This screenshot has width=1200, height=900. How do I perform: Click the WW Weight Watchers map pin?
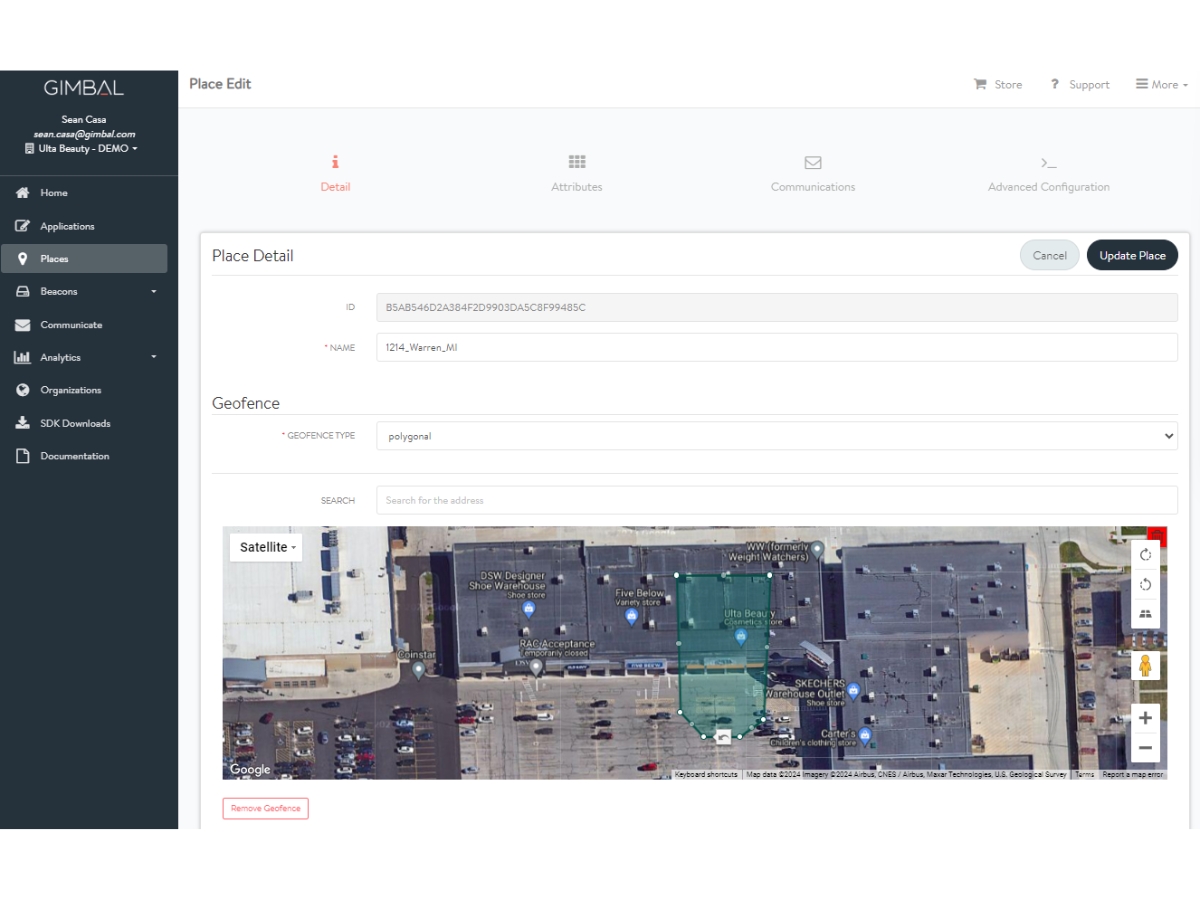(818, 549)
